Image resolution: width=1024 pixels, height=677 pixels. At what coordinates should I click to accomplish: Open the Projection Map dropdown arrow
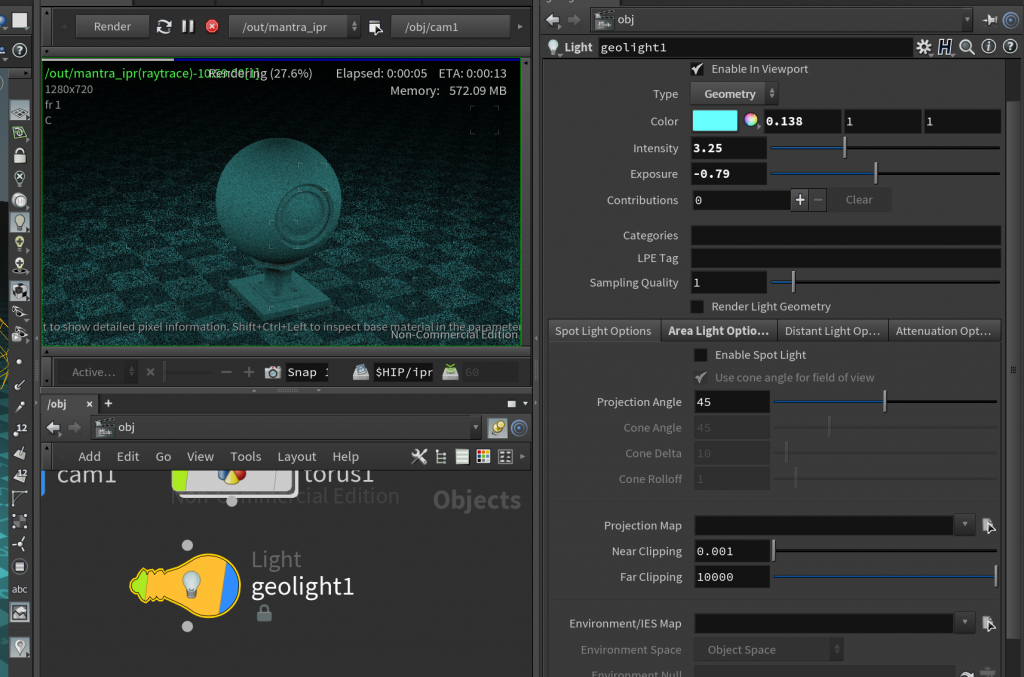(x=963, y=525)
